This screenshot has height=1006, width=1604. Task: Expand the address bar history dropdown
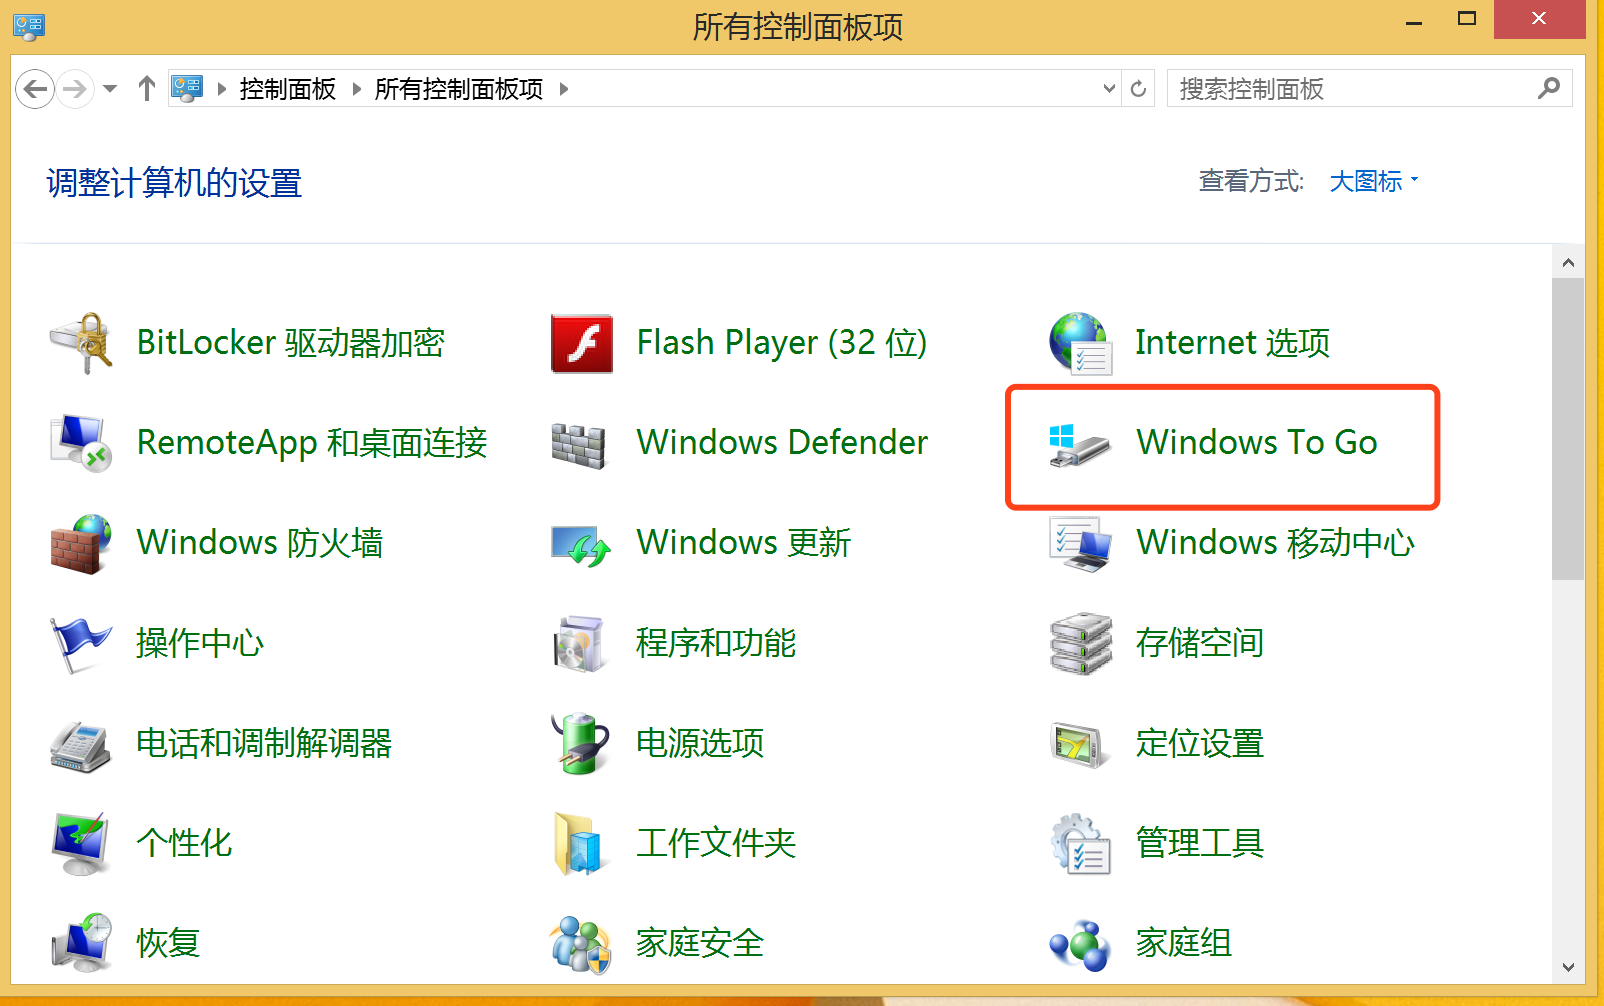pyautogui.click(x=1109, y=88)
